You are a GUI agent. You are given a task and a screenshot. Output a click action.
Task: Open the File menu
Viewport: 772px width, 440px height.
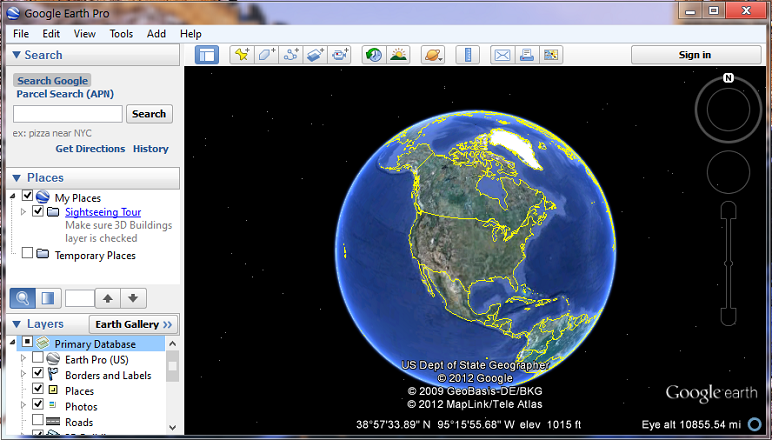pos(21,33)
